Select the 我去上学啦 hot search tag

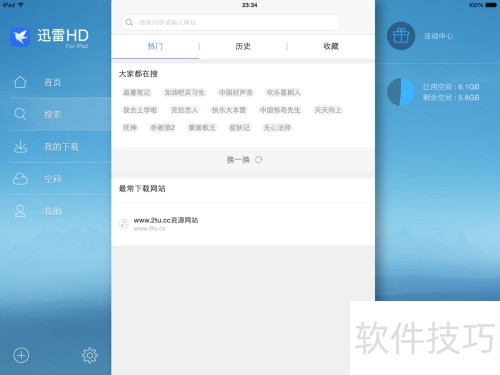(140, 110)
